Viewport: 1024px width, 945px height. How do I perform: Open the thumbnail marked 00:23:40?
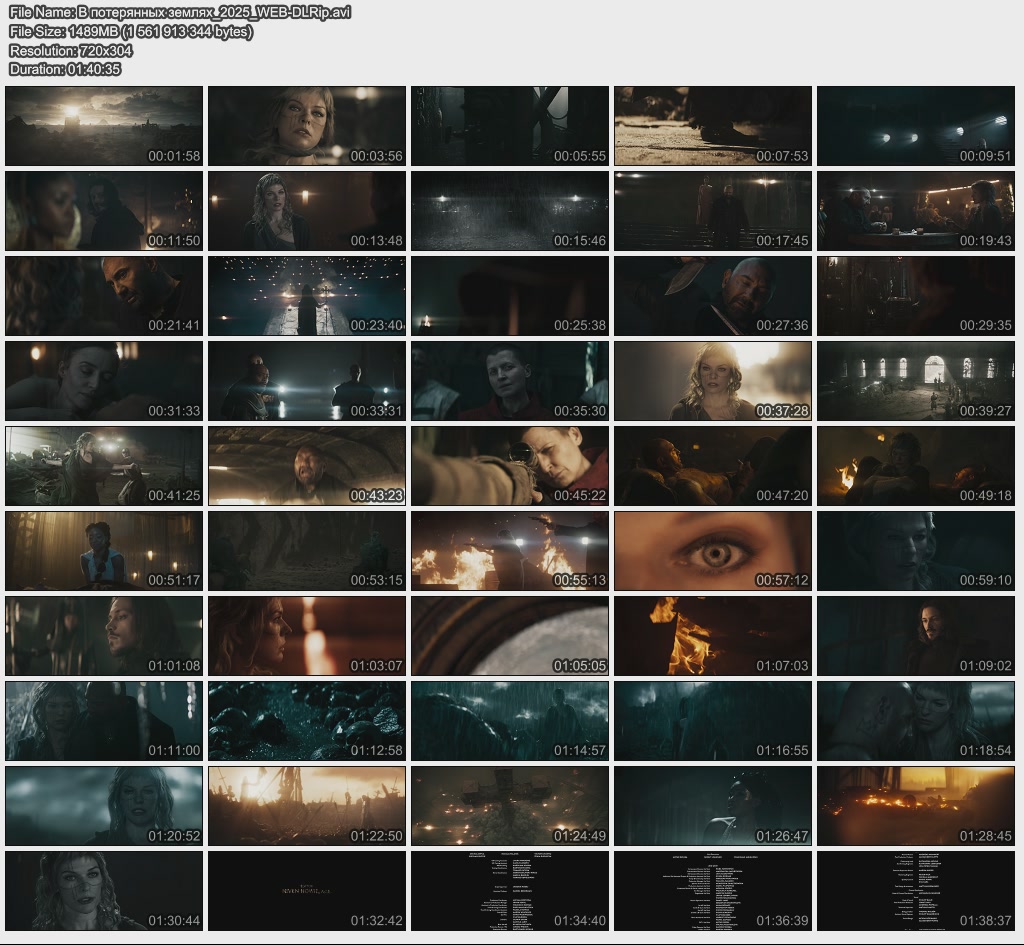pos(307,296)
